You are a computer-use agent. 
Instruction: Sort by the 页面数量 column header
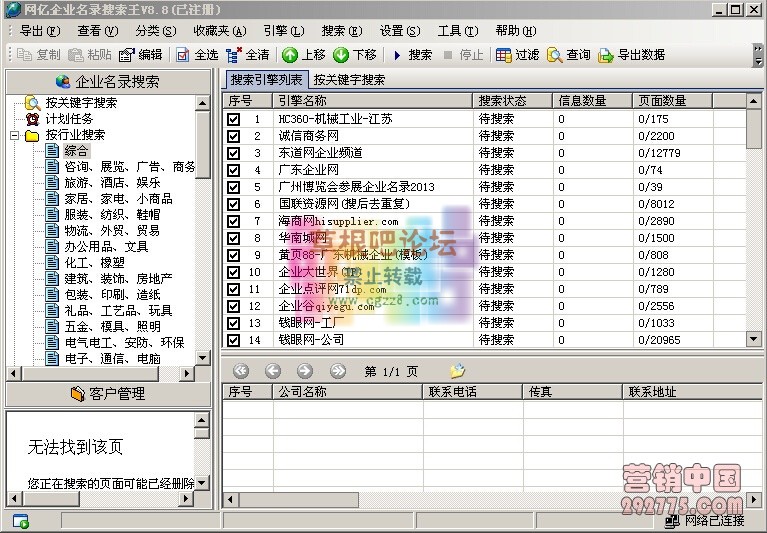tap(672, 101)
